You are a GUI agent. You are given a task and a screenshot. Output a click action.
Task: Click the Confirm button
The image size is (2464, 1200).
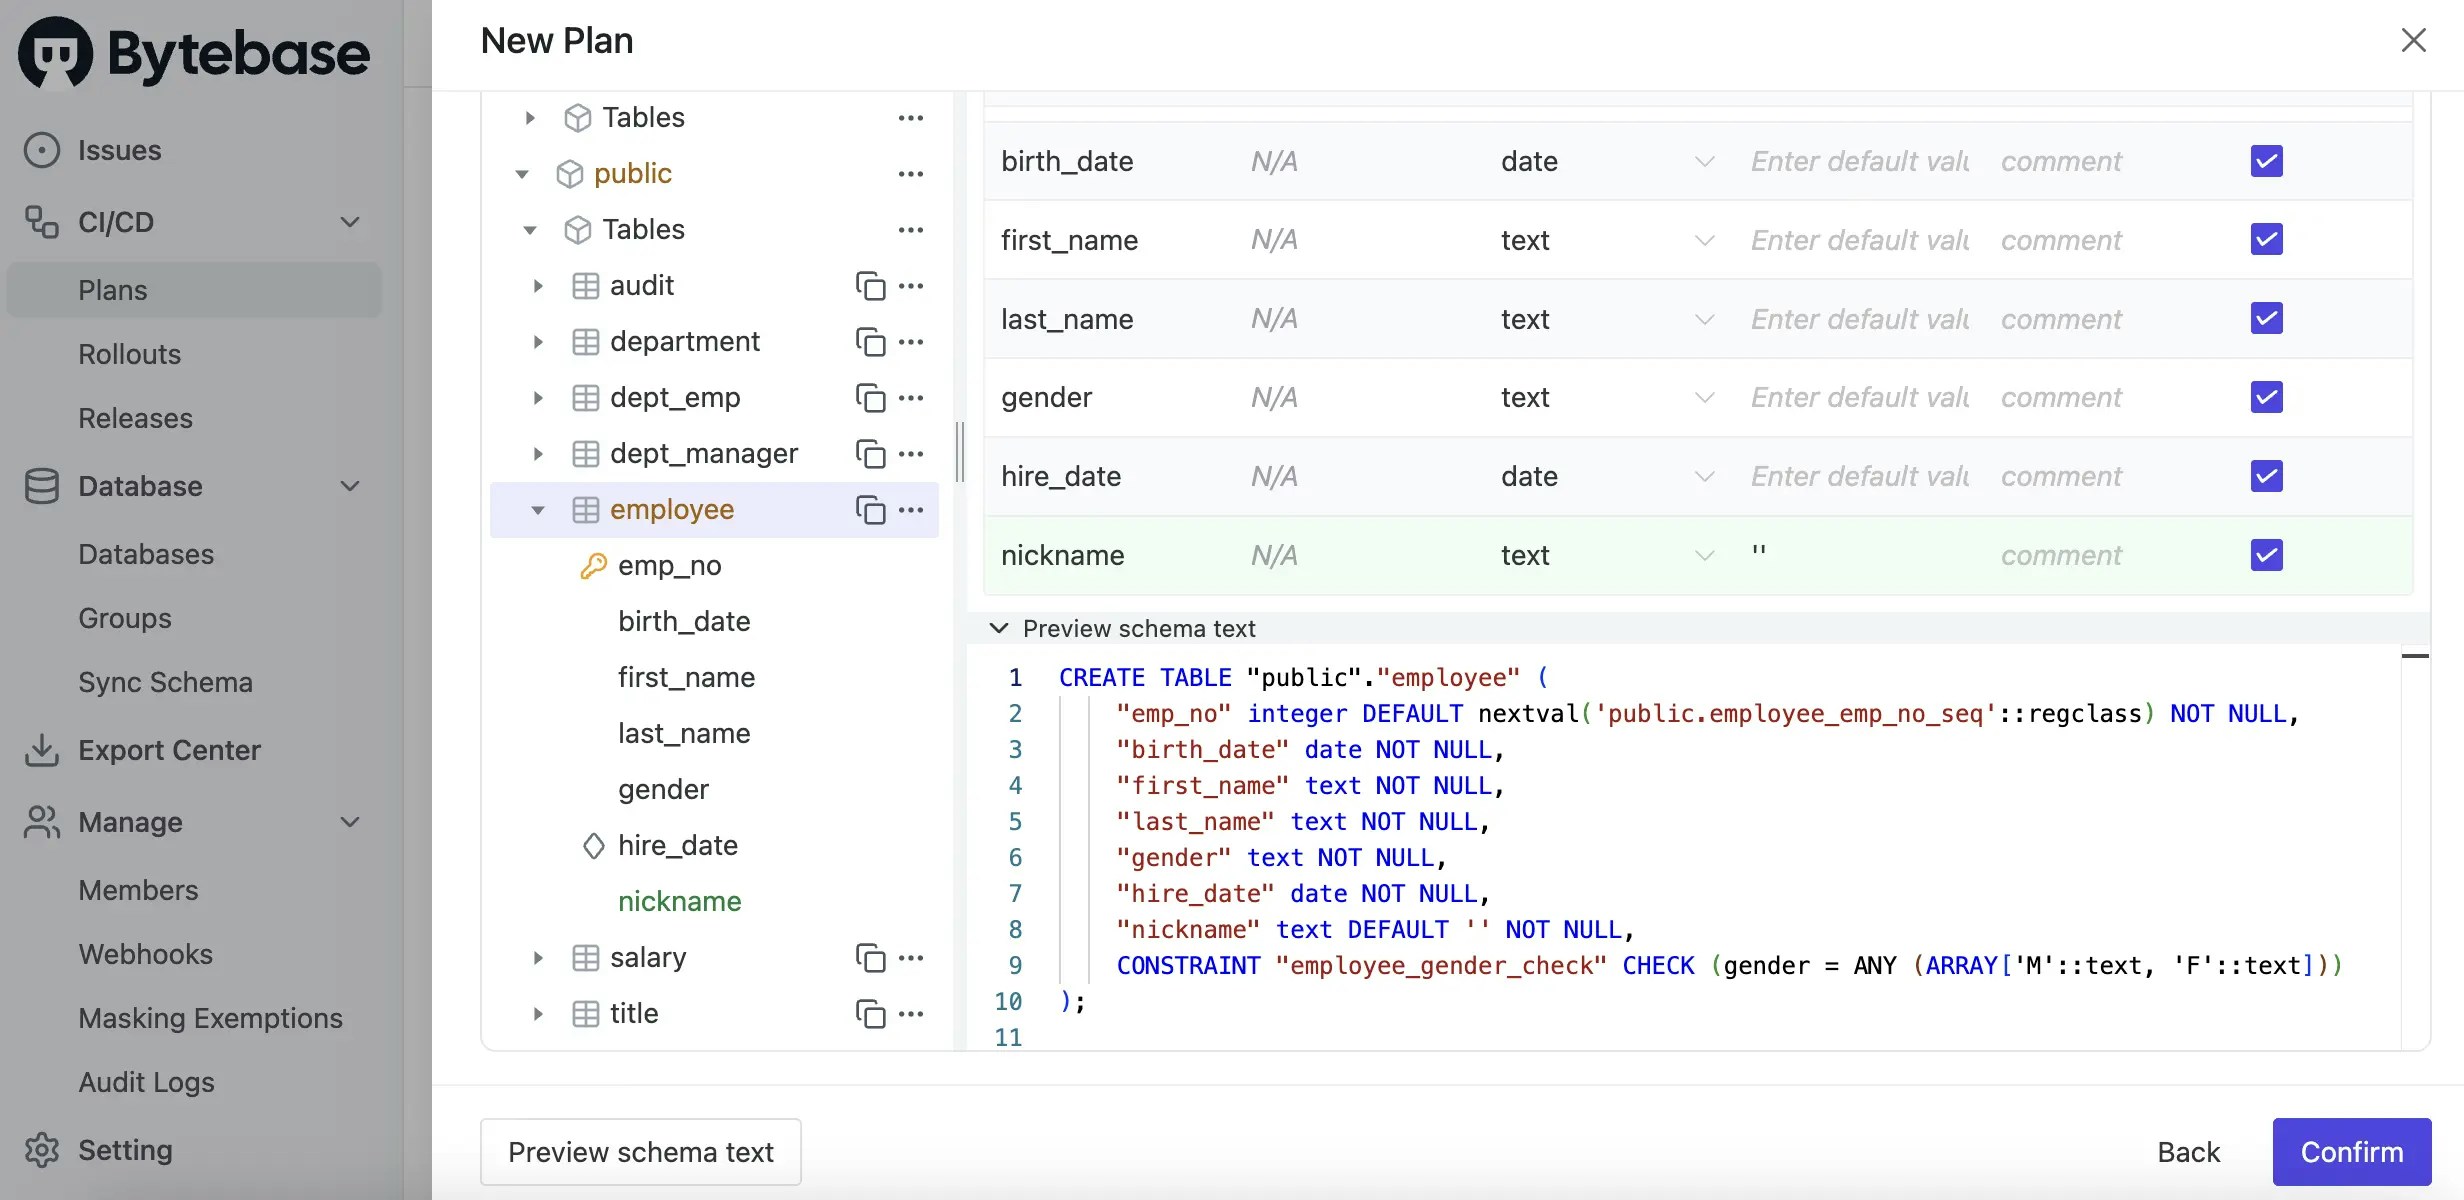tap(2351, 1152)
